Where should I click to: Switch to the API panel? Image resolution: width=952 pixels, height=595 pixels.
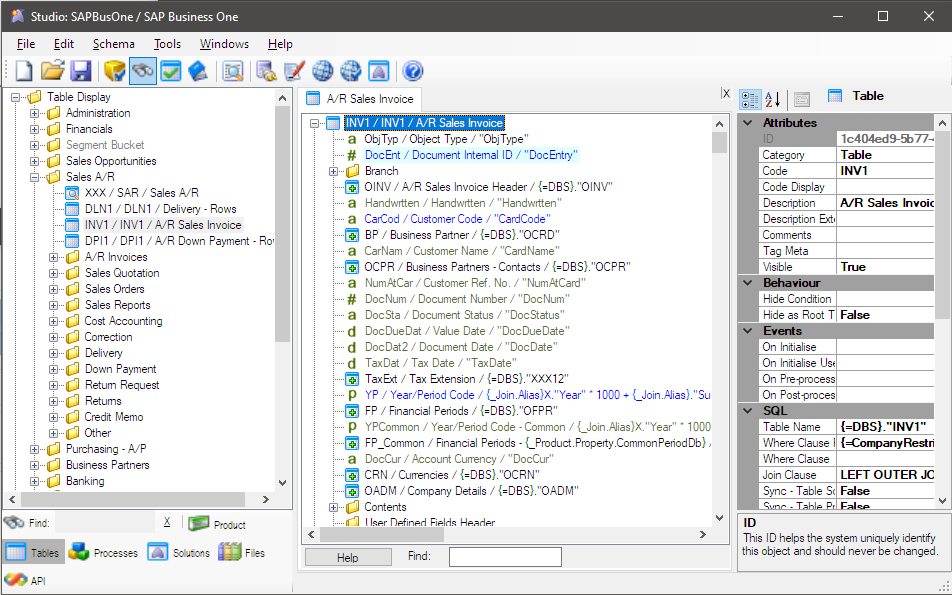click(24, 580)
